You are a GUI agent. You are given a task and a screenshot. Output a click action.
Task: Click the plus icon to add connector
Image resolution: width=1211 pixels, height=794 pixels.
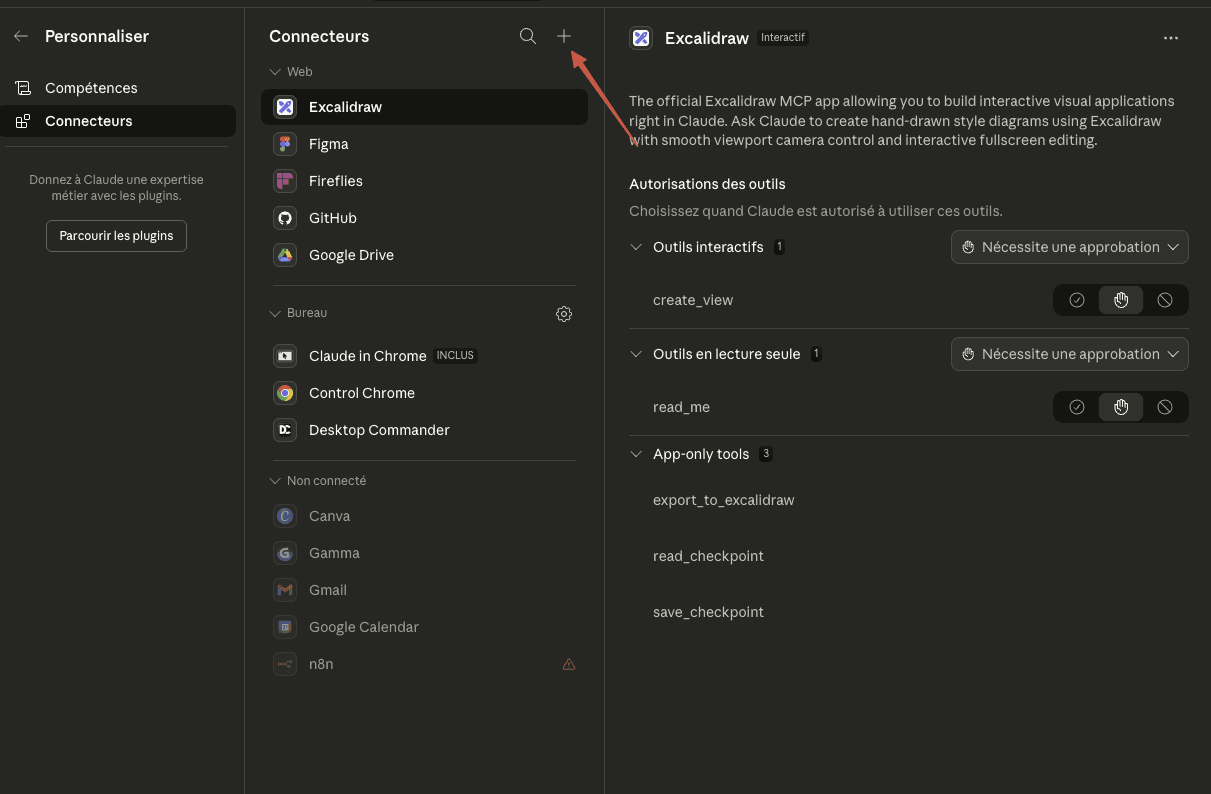click(564, 36)
